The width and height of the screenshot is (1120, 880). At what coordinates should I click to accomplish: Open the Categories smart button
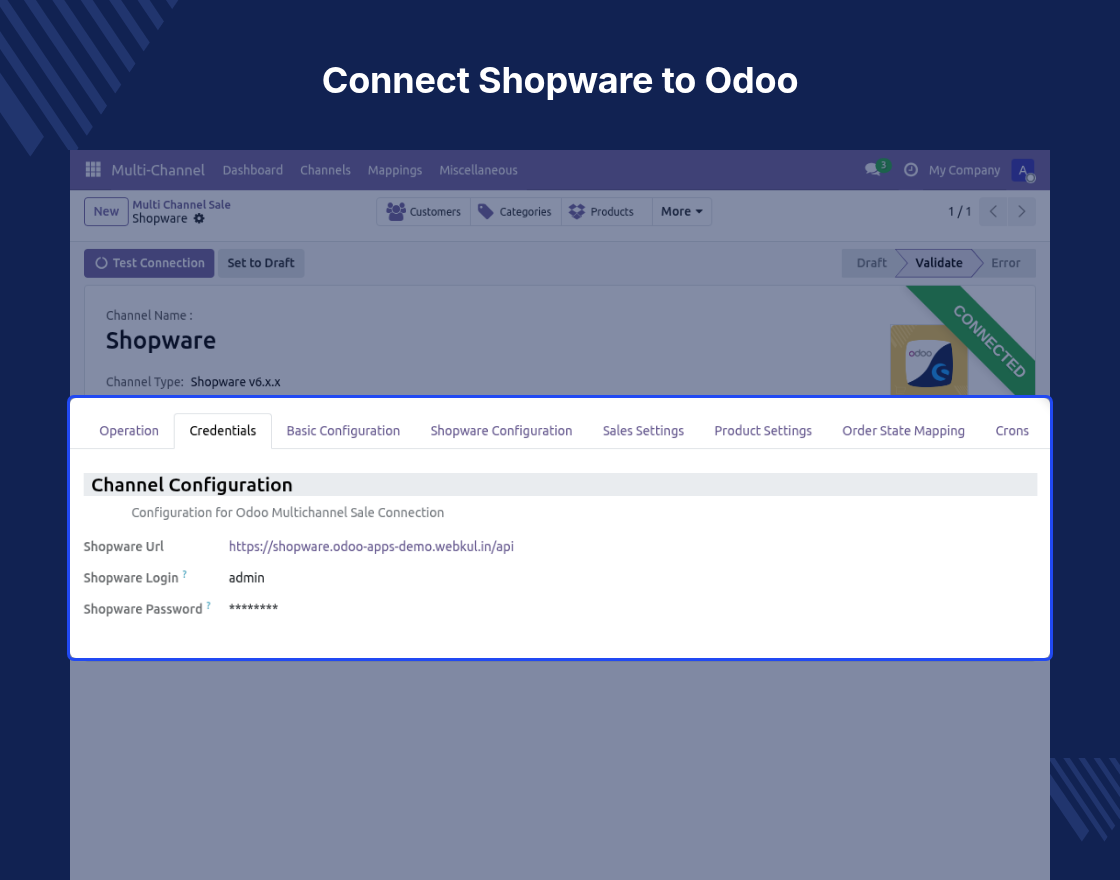point(516,211)
